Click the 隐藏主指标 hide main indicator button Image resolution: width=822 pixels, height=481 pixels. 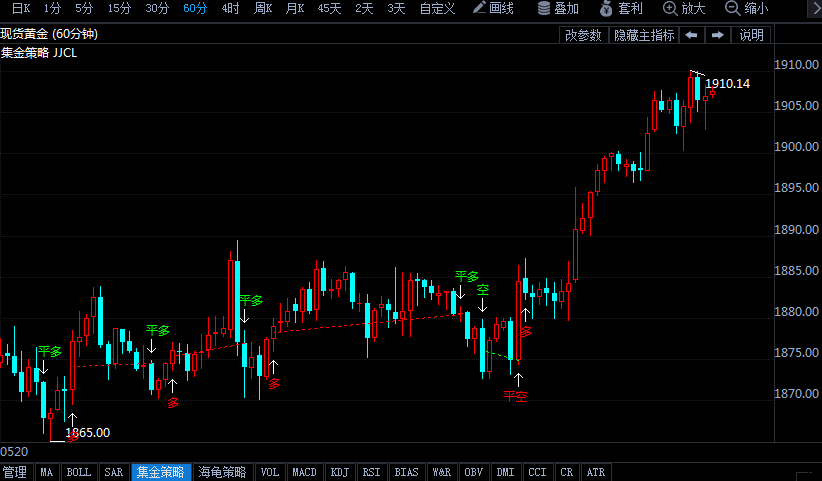click(x=644, y=35)
